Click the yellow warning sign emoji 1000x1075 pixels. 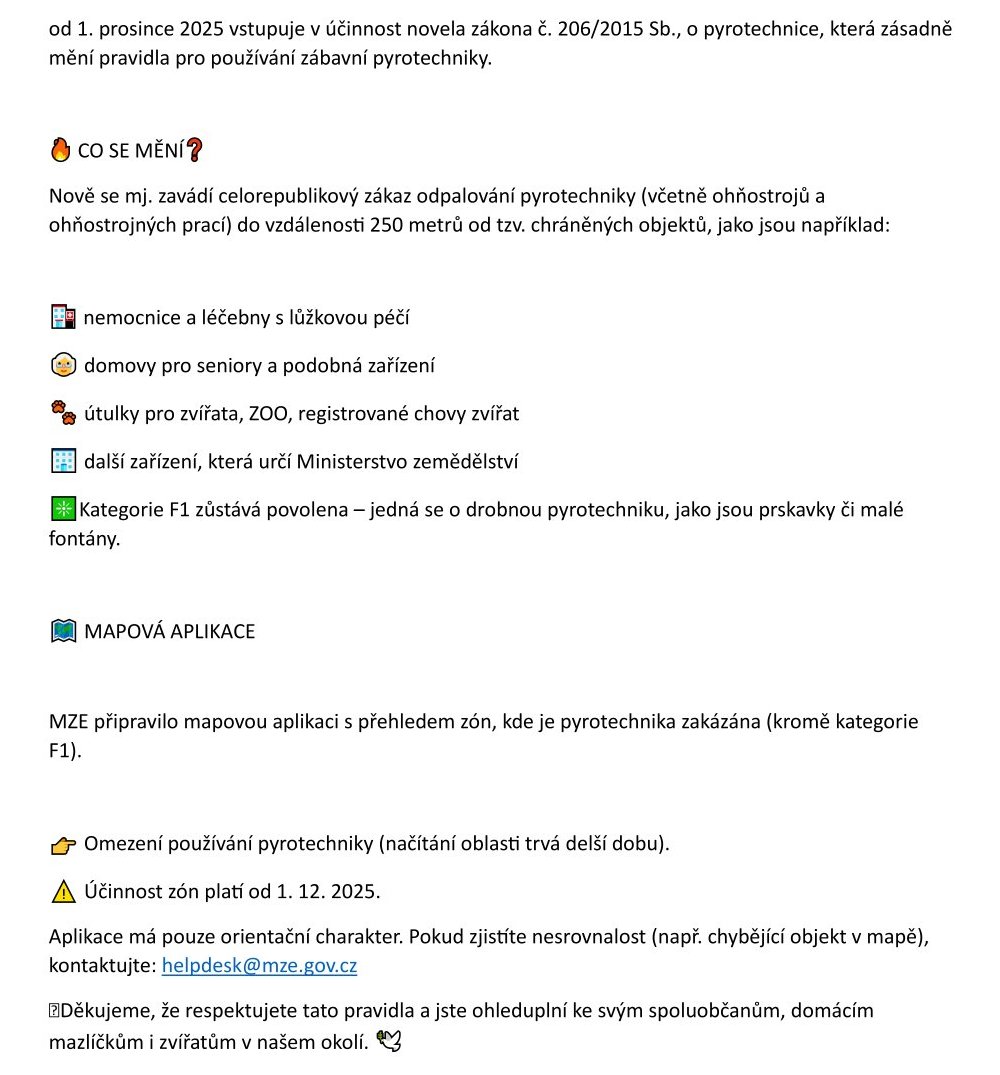click(x=63, y=891)
